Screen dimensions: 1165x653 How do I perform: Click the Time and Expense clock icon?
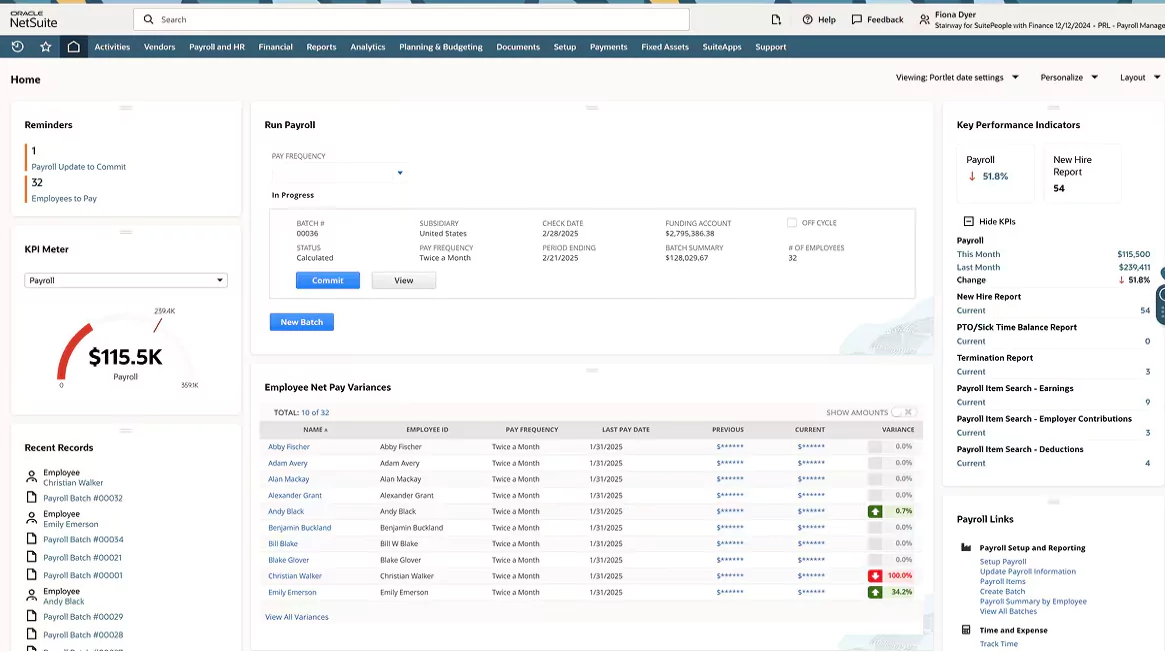[964, 629]
